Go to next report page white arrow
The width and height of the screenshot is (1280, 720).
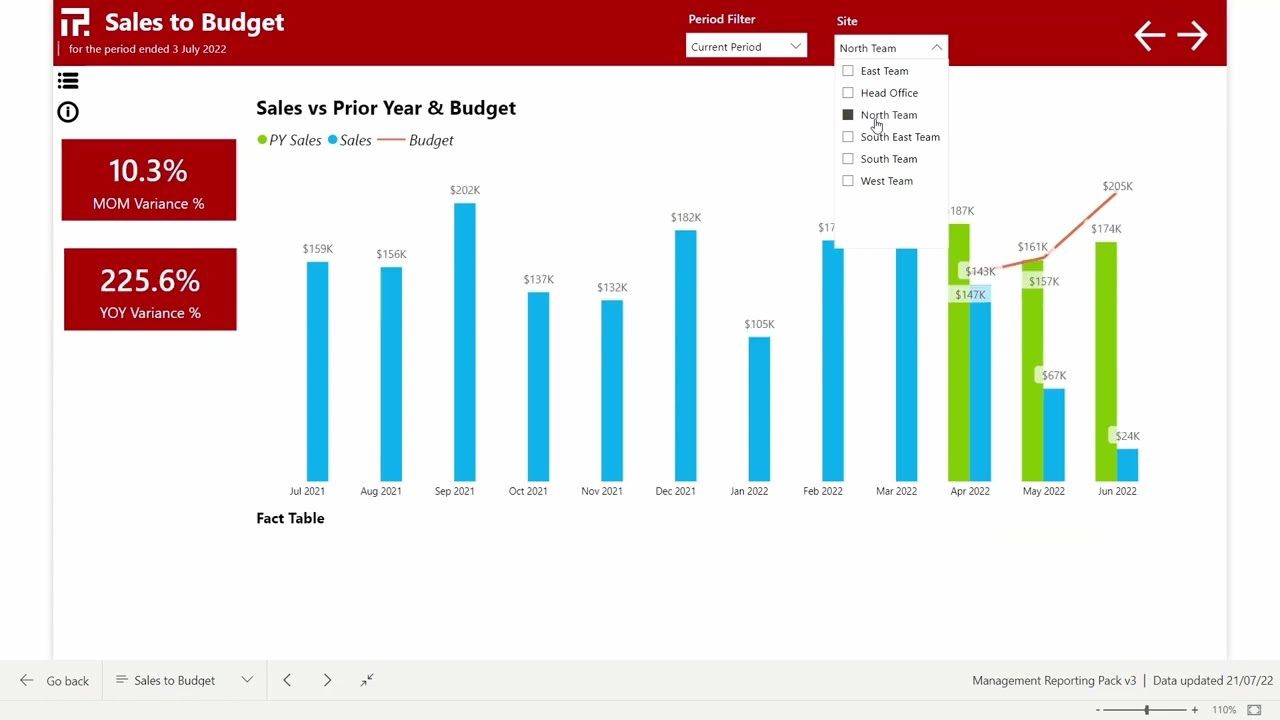point(1192,36)
